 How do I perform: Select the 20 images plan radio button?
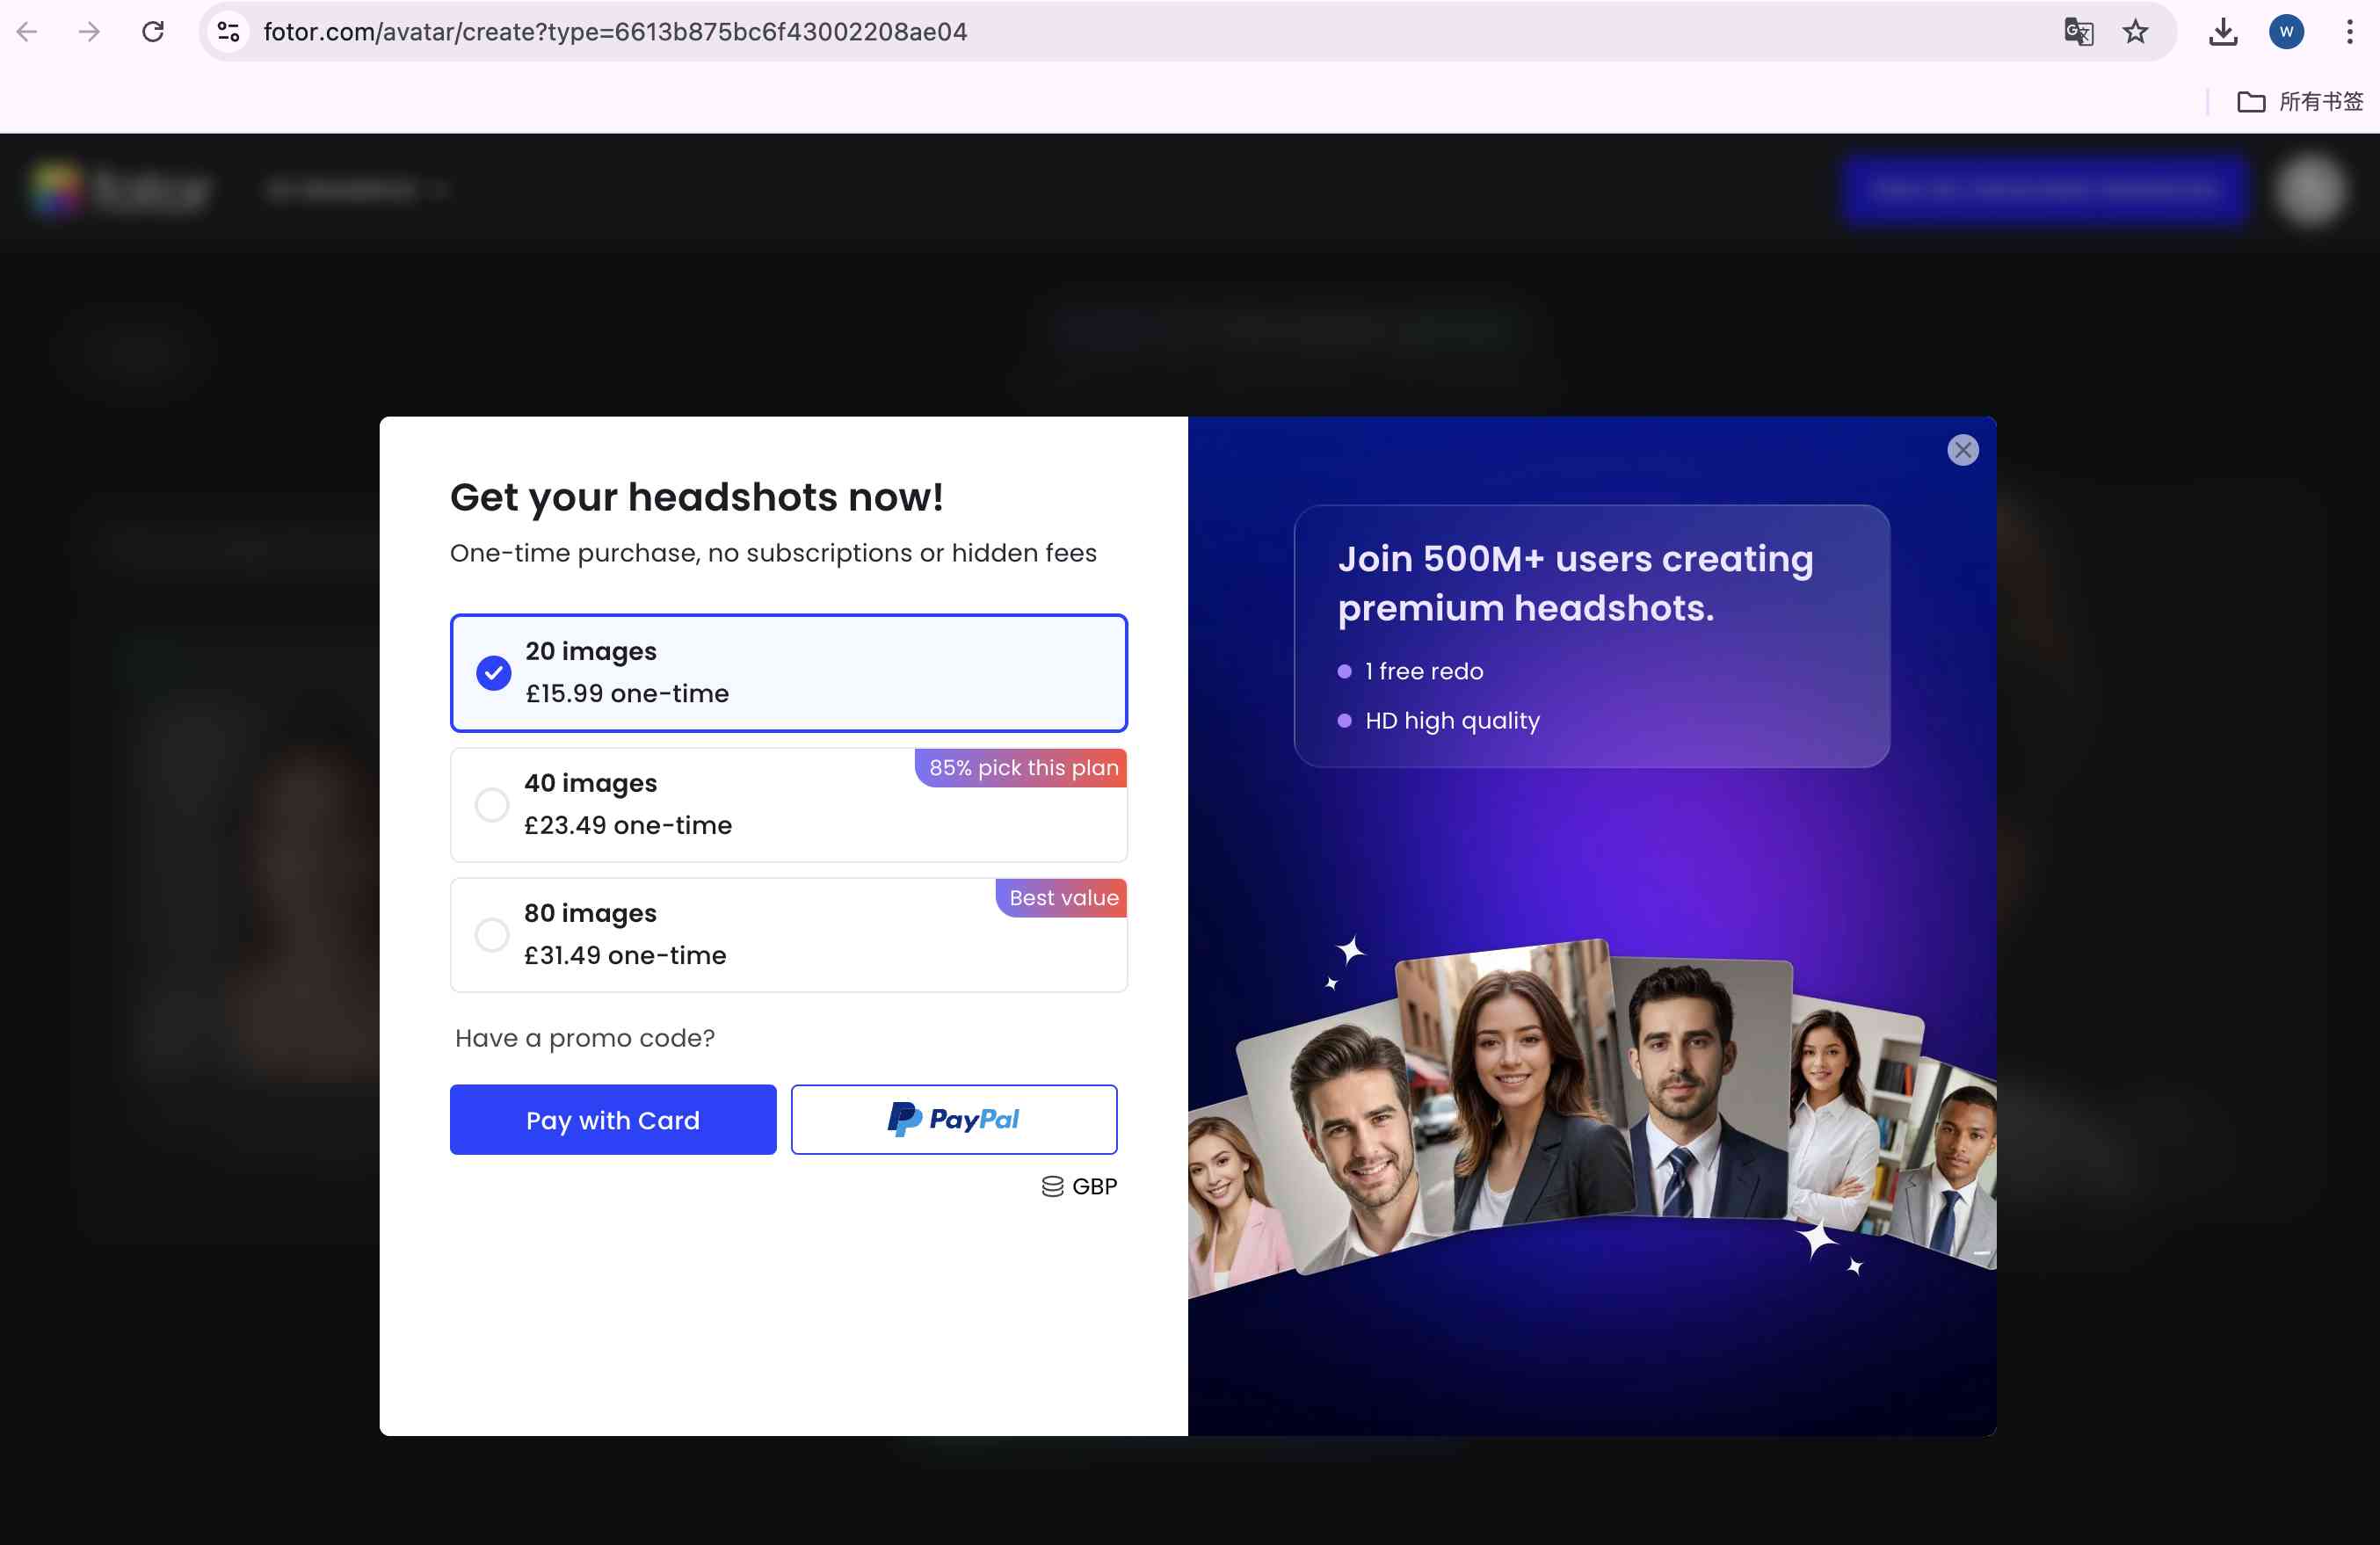[493, 673]
